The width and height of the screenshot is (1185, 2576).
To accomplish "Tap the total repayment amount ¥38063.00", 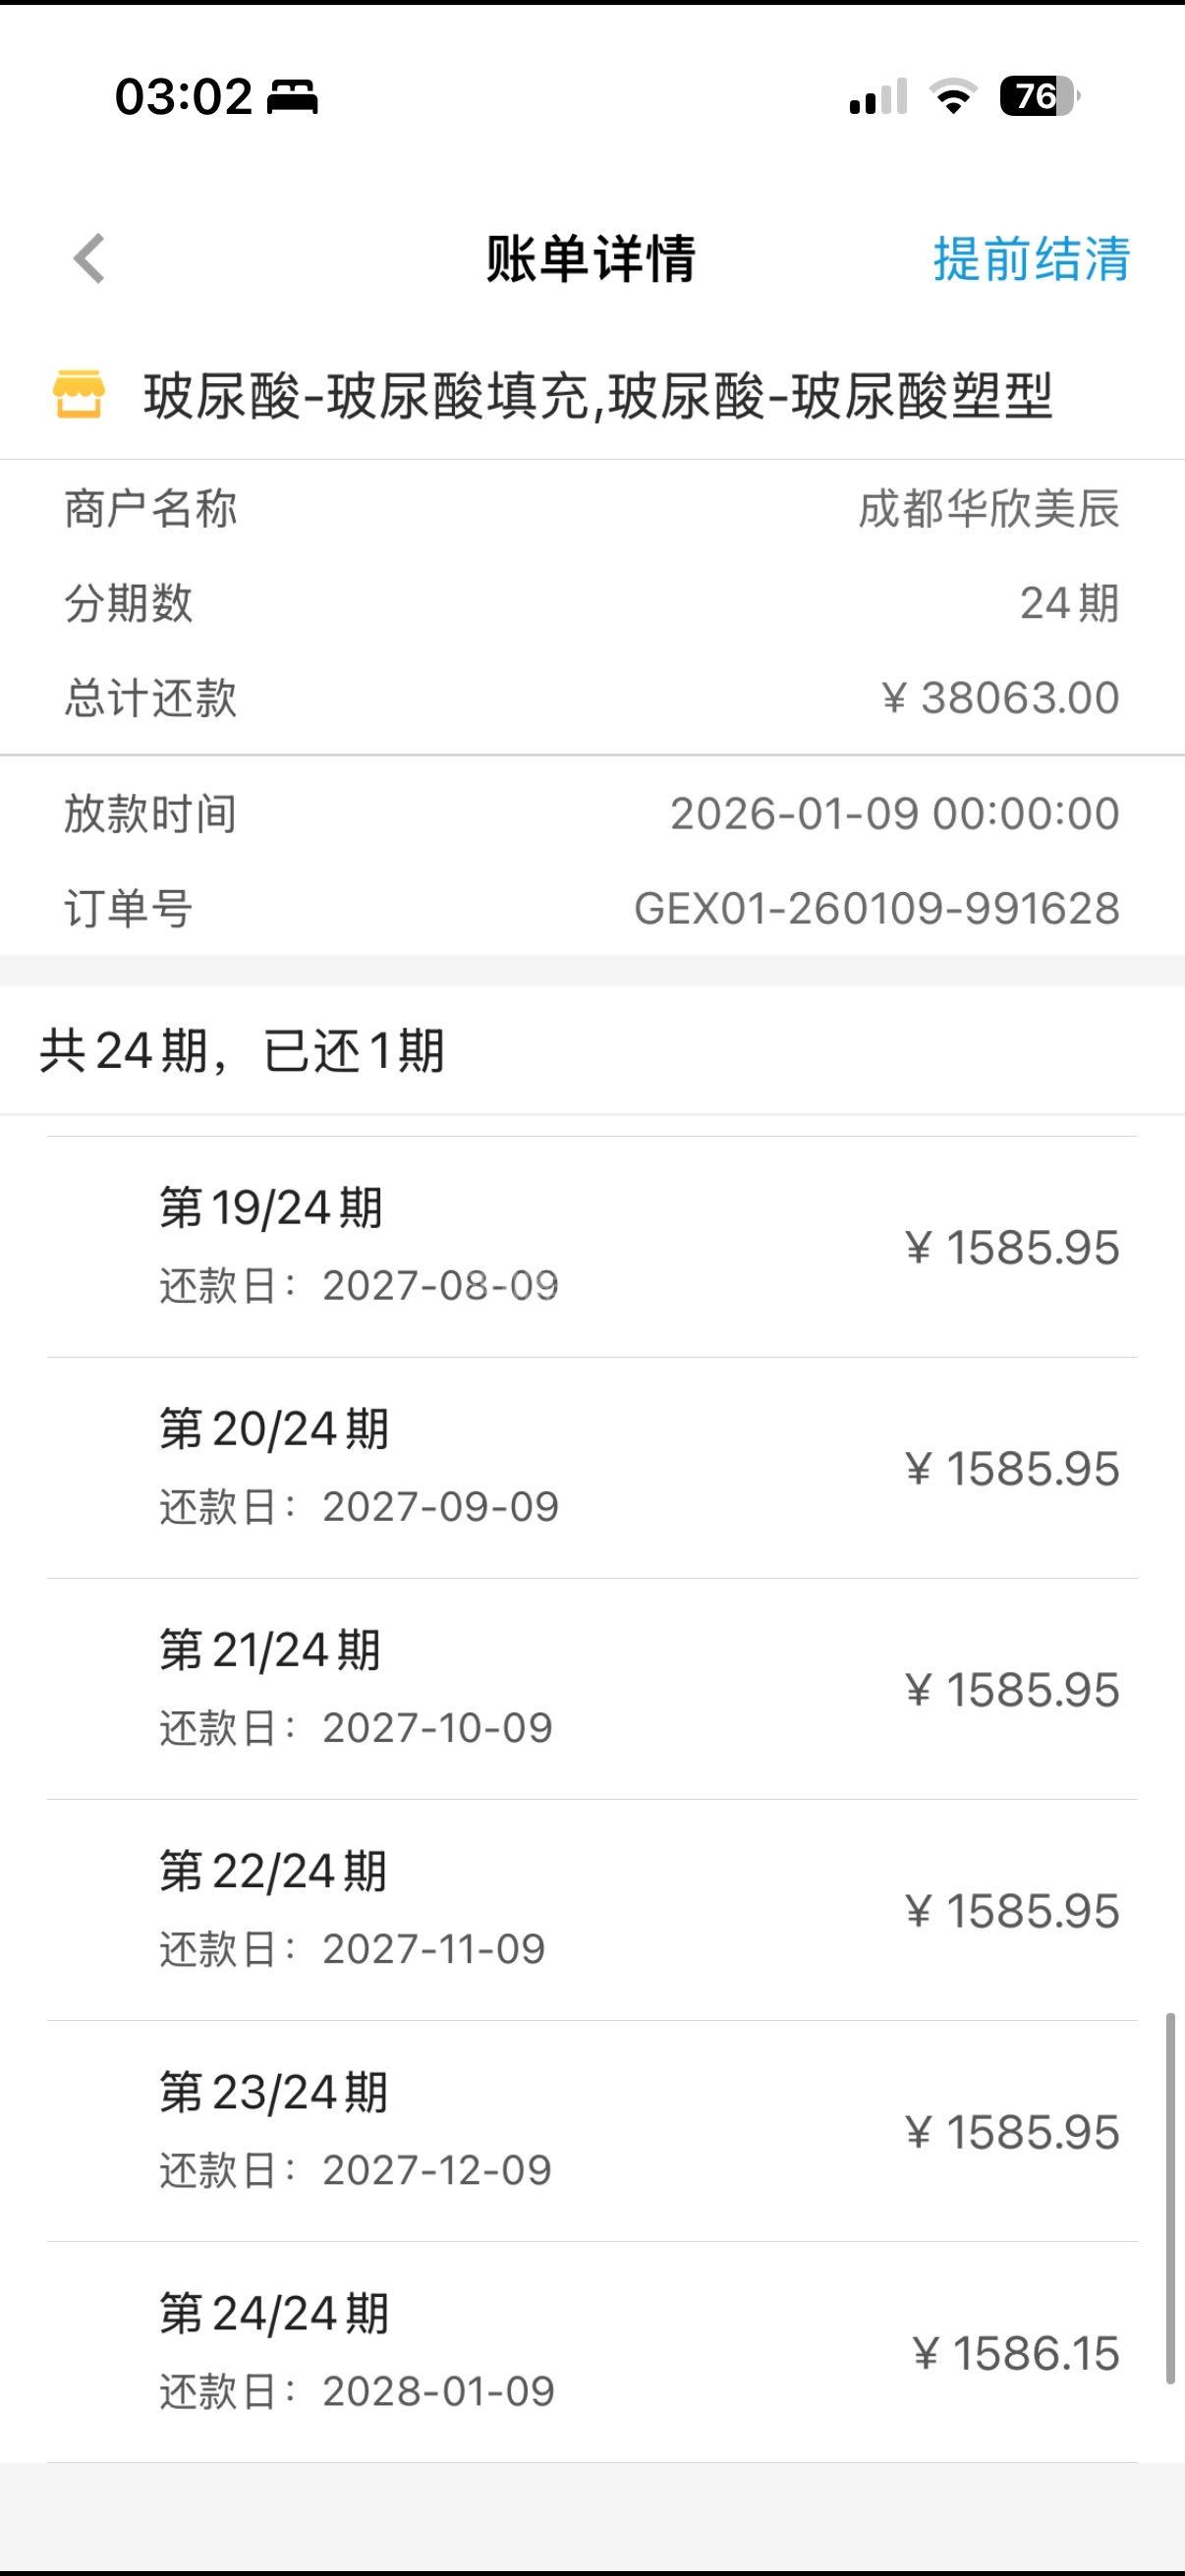I will click(1000, 698).
